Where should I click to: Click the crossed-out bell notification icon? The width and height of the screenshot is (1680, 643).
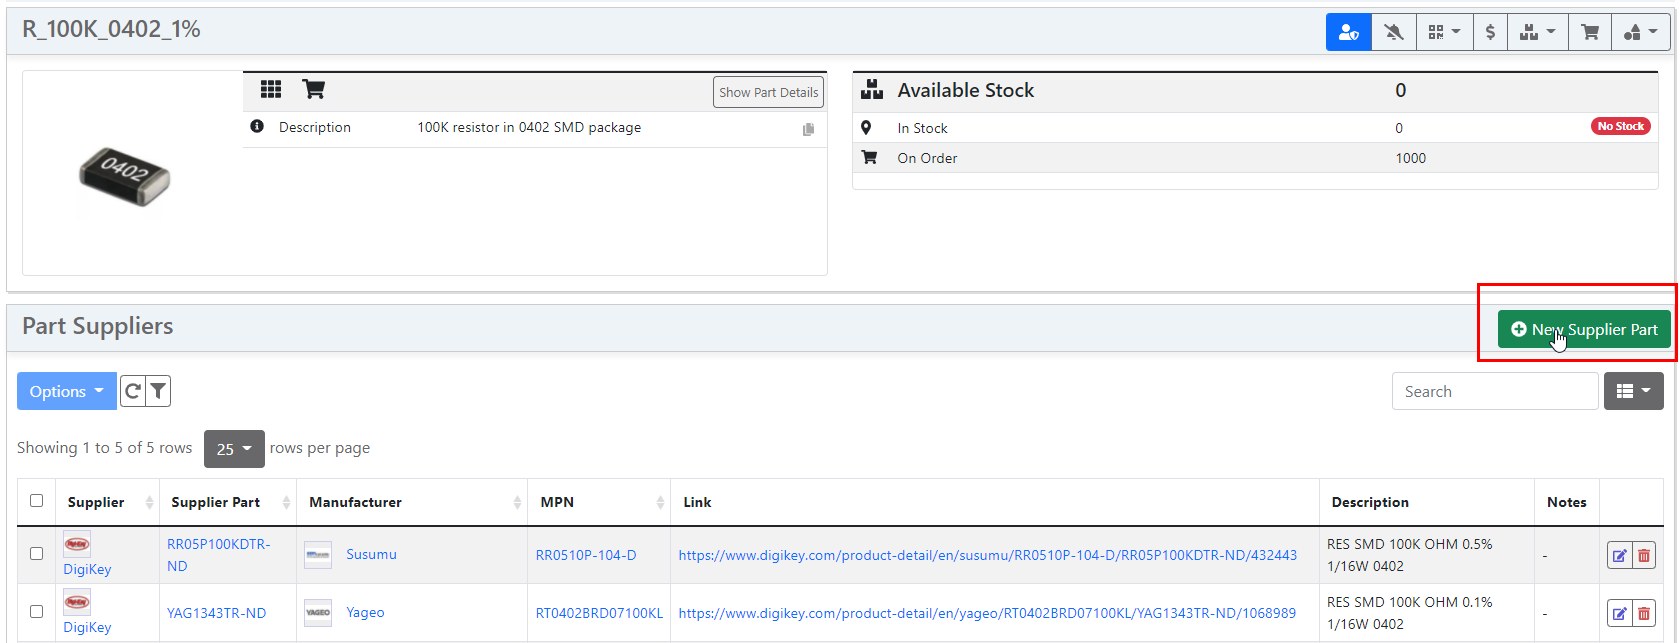pos(1393,32)
